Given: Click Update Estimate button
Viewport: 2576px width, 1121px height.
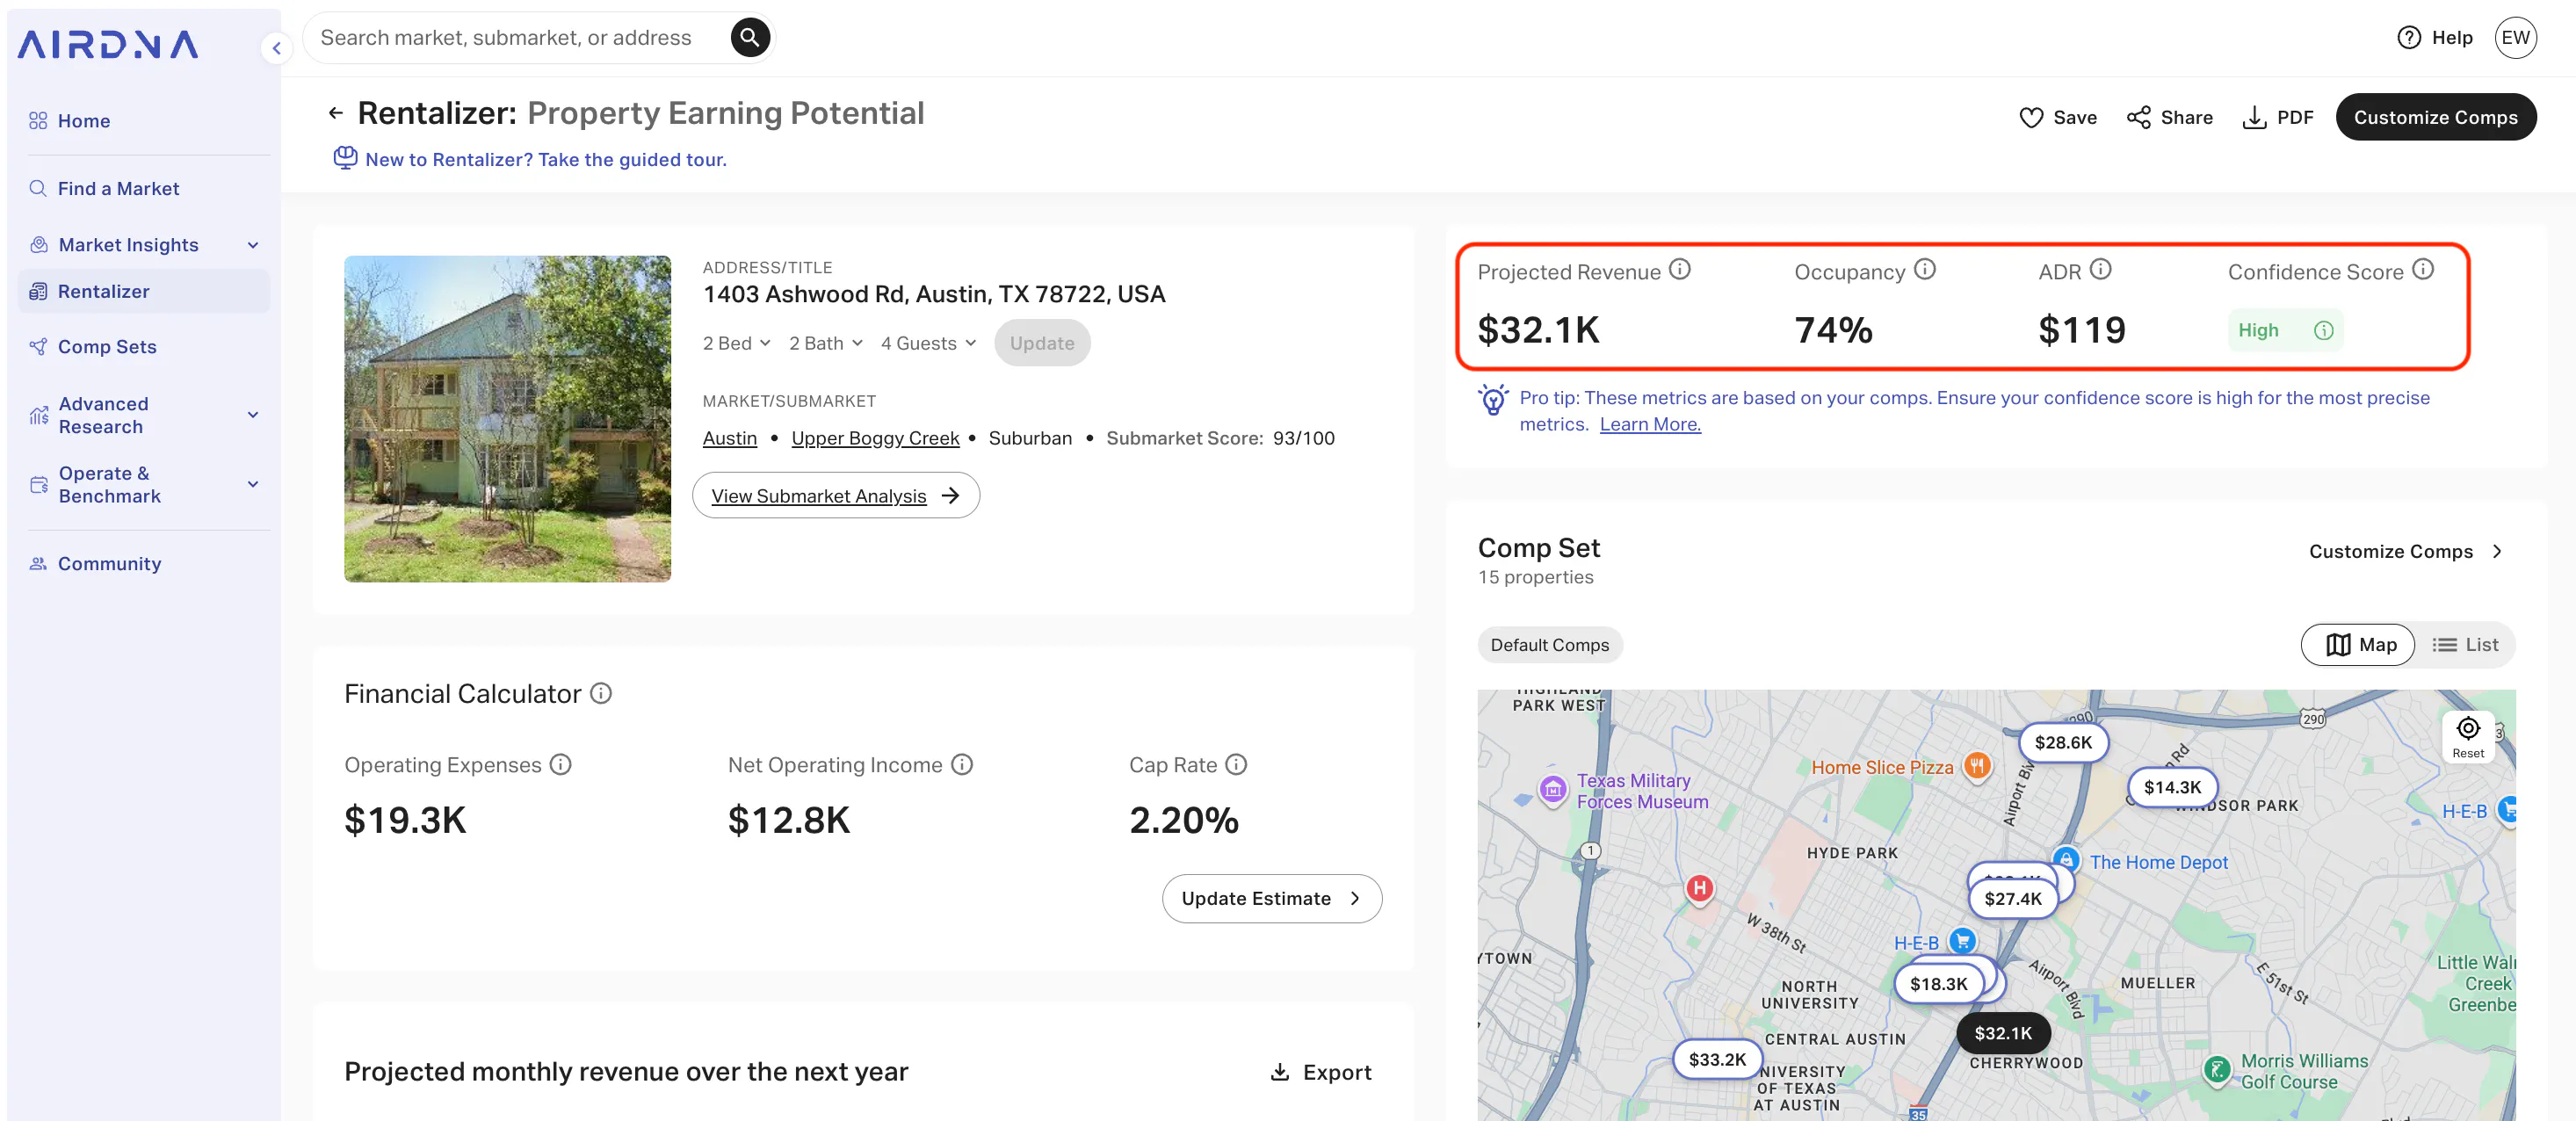Looking at the screenshot, I should point(1271,899).
